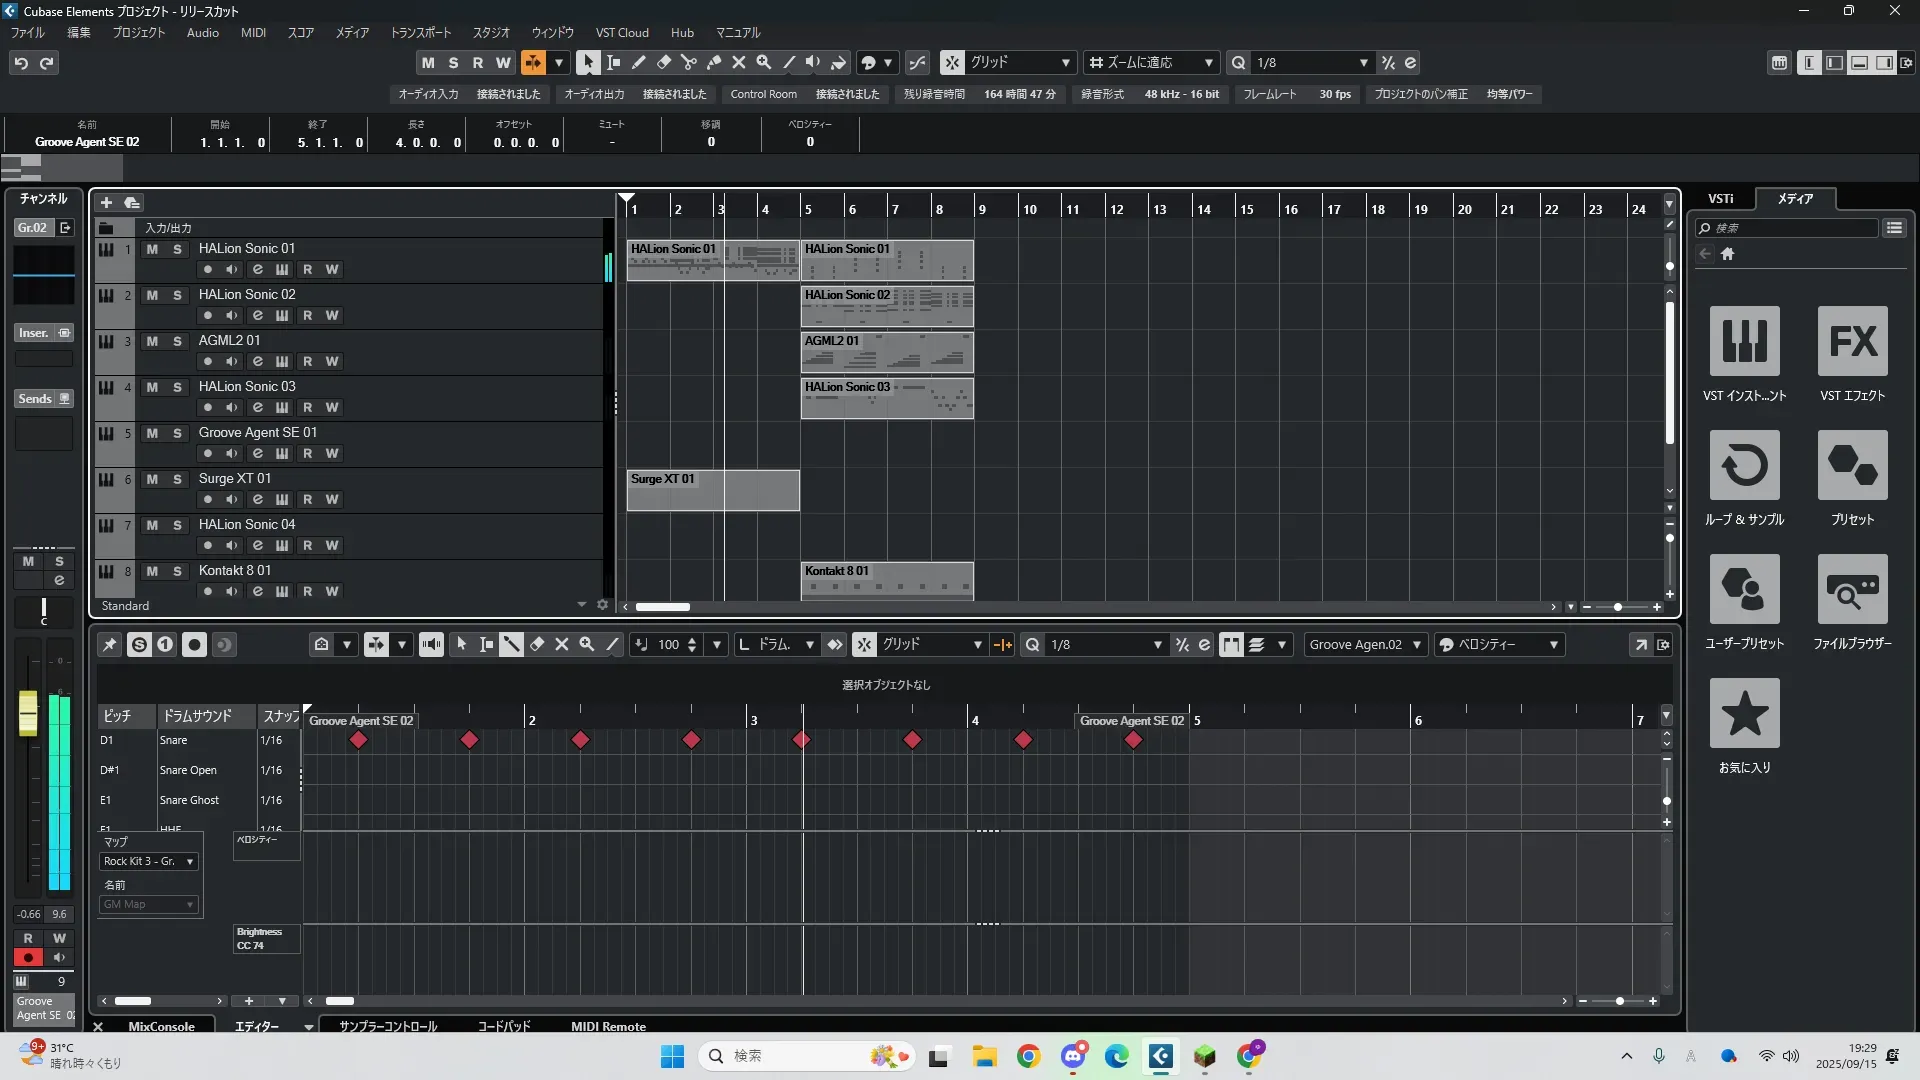Select the Erase tool in top toolbar

tap(663, 62)
